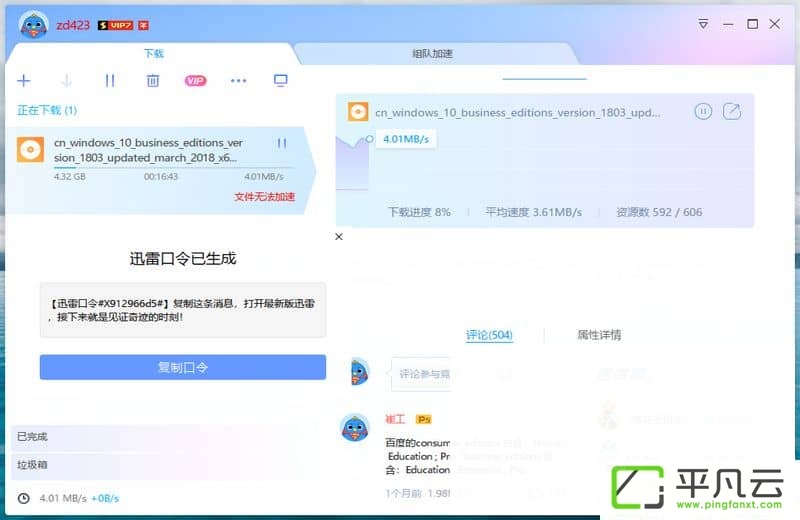Select the 正在下载 (1) category
Viewport: 800px width, 520px height.
pyautogui.click(x=47, y=110)
